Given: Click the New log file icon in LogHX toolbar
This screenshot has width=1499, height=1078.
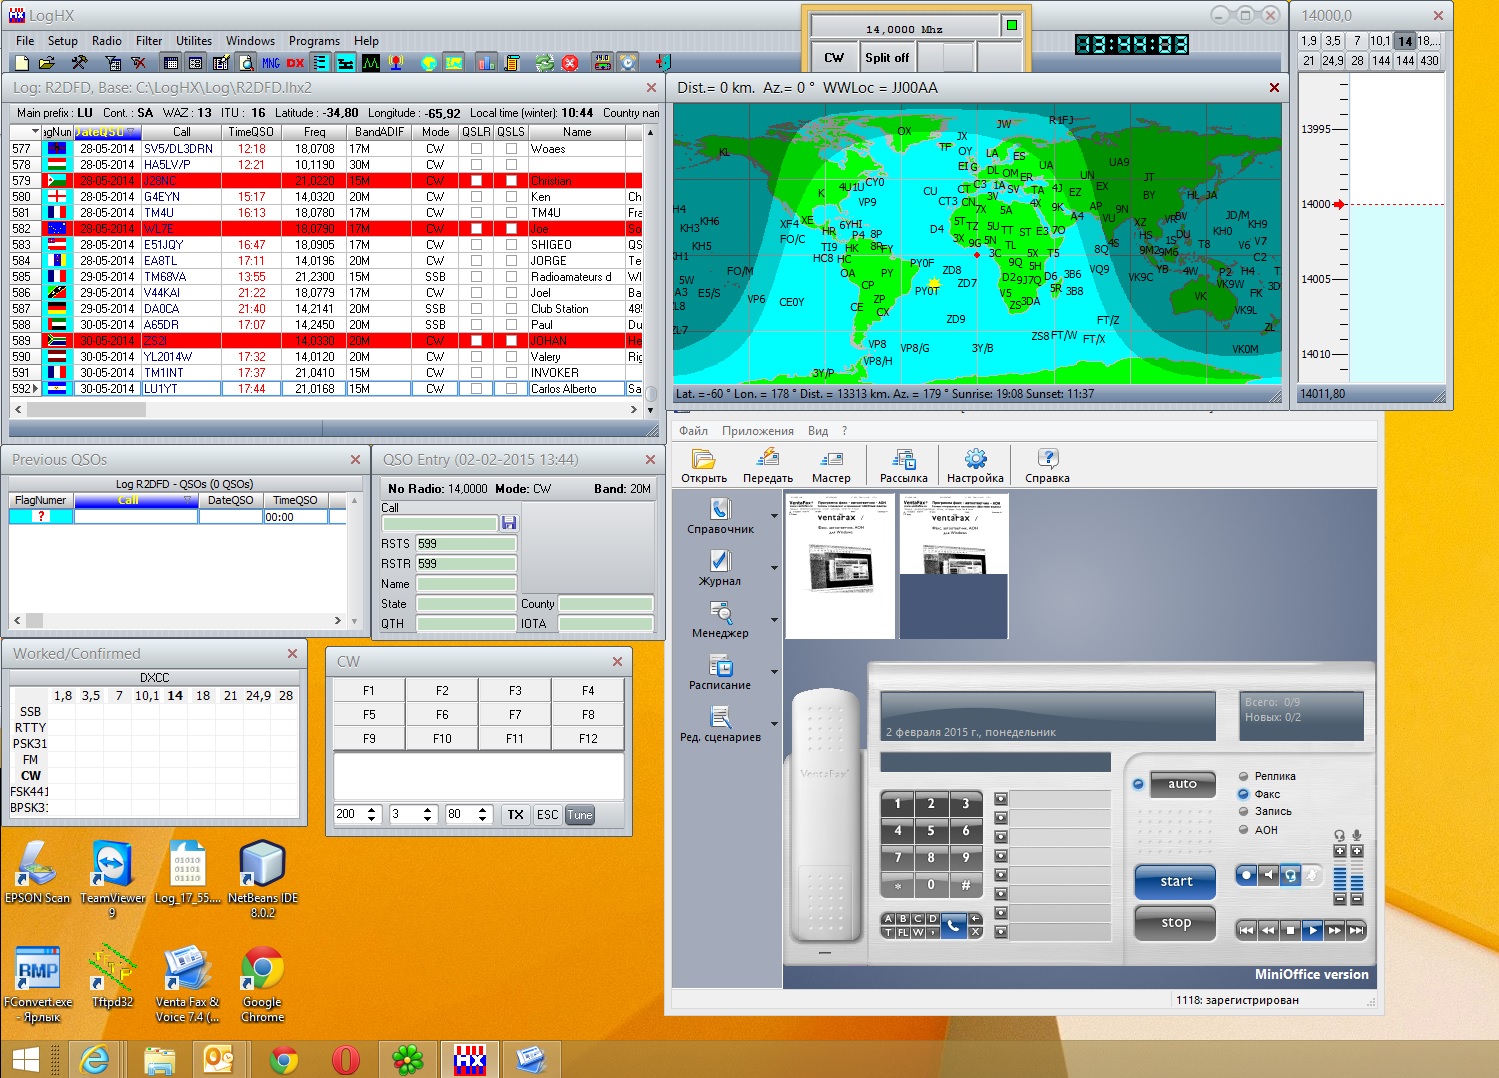Looking at the screenshot, I should tap(21, 62).
